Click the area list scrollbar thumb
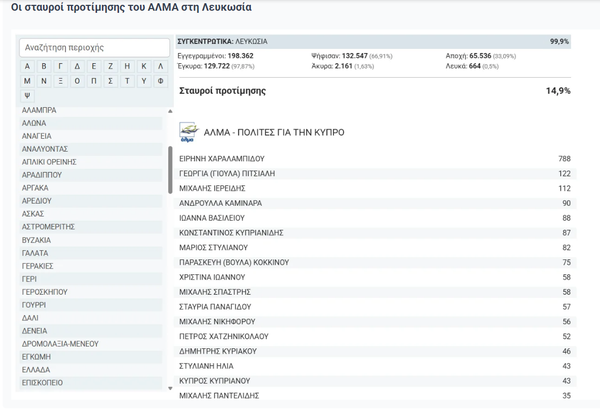This screenshot has height=419, width=600. 170,170
